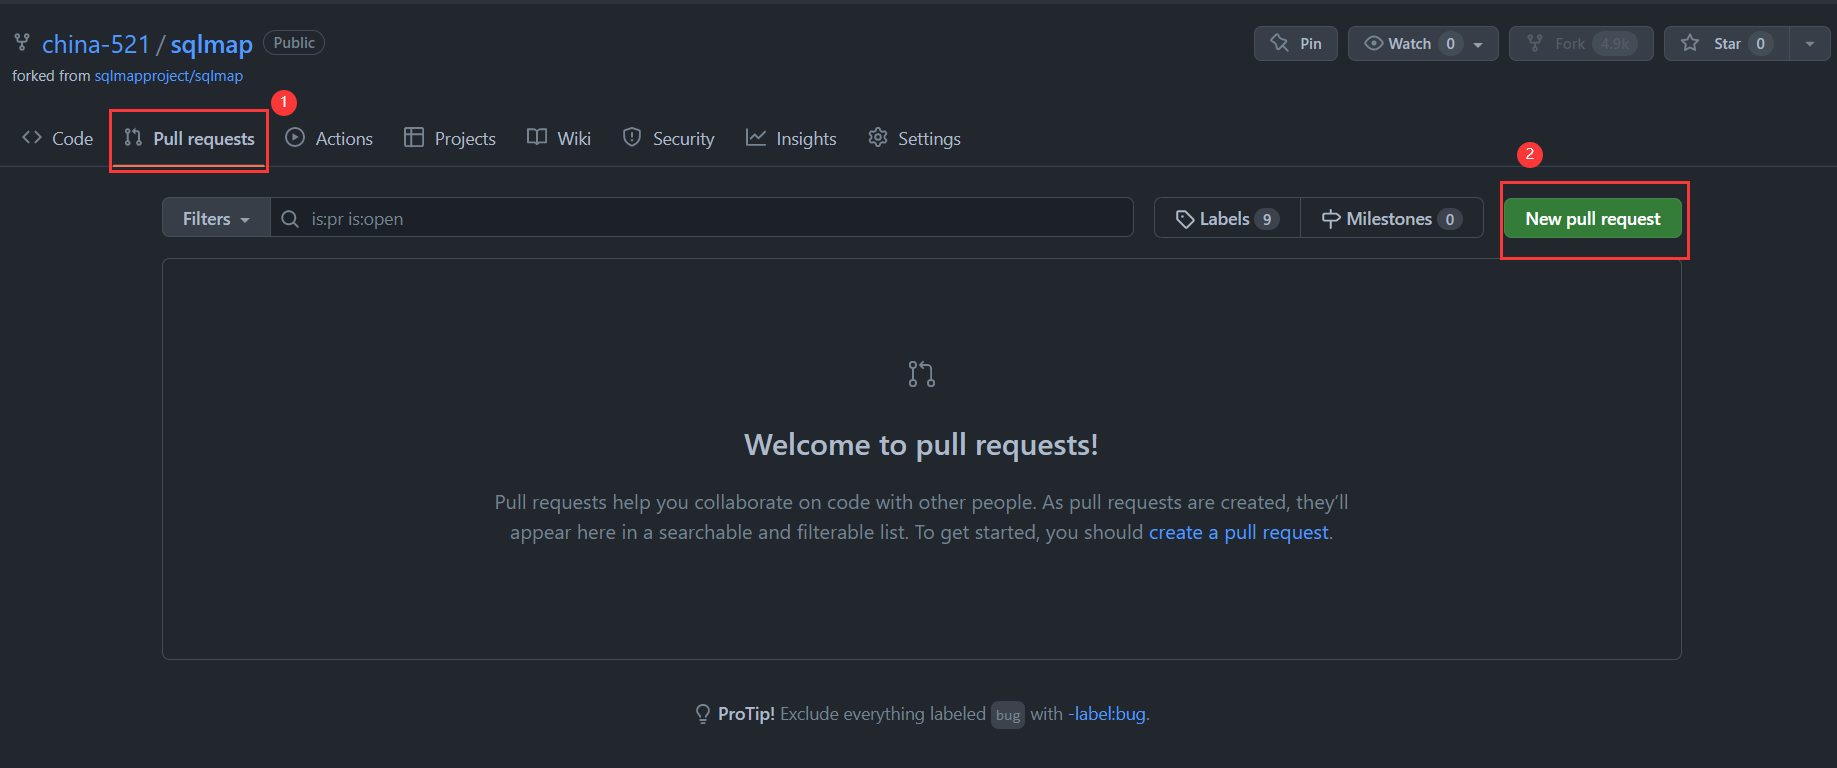Open the Wiki tab
The width and height of the screenshot is (1837, 768).
(x=559, y=138)
